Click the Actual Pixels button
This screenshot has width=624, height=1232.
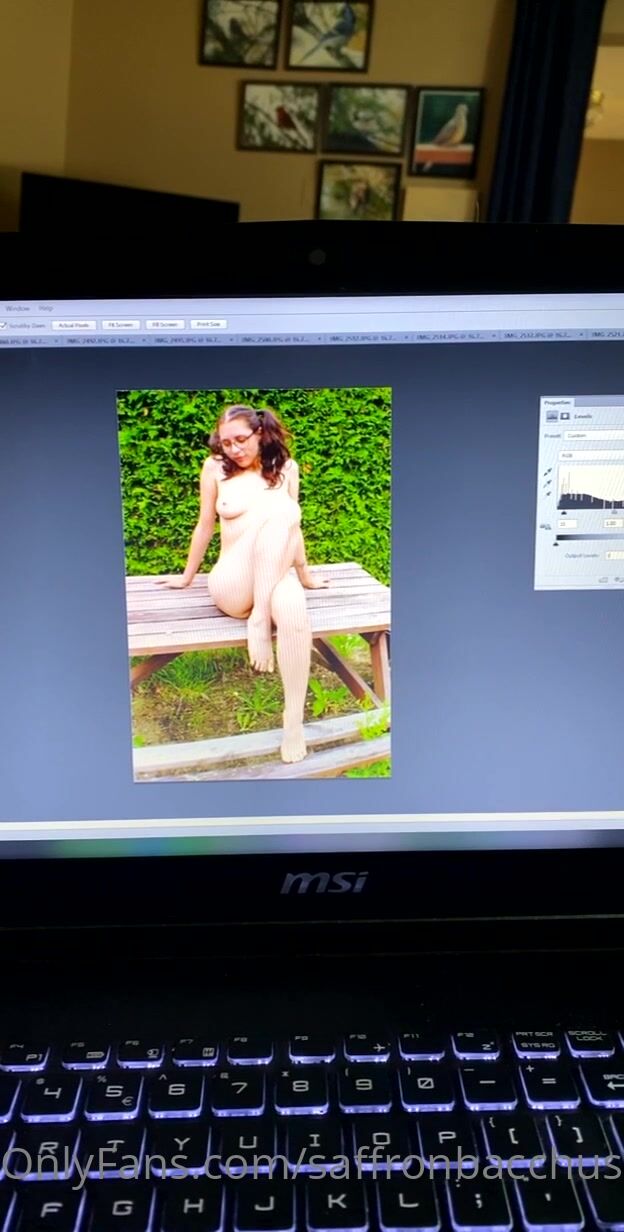tap(74, 325)
